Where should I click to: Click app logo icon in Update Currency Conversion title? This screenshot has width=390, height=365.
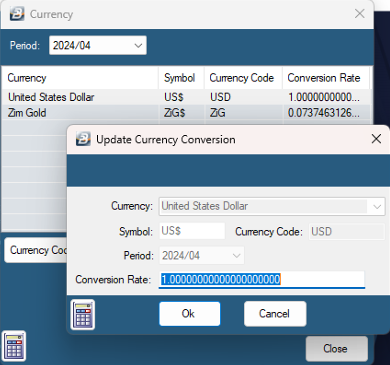[83, 139]
